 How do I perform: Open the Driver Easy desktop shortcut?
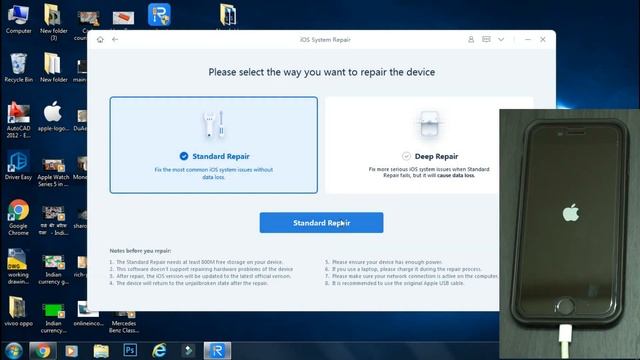point(18,165)
